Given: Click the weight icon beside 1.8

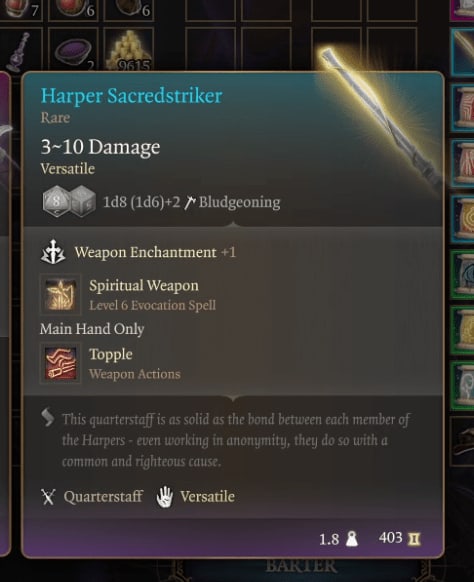Looking at the screenshot, I should point(352,539).
